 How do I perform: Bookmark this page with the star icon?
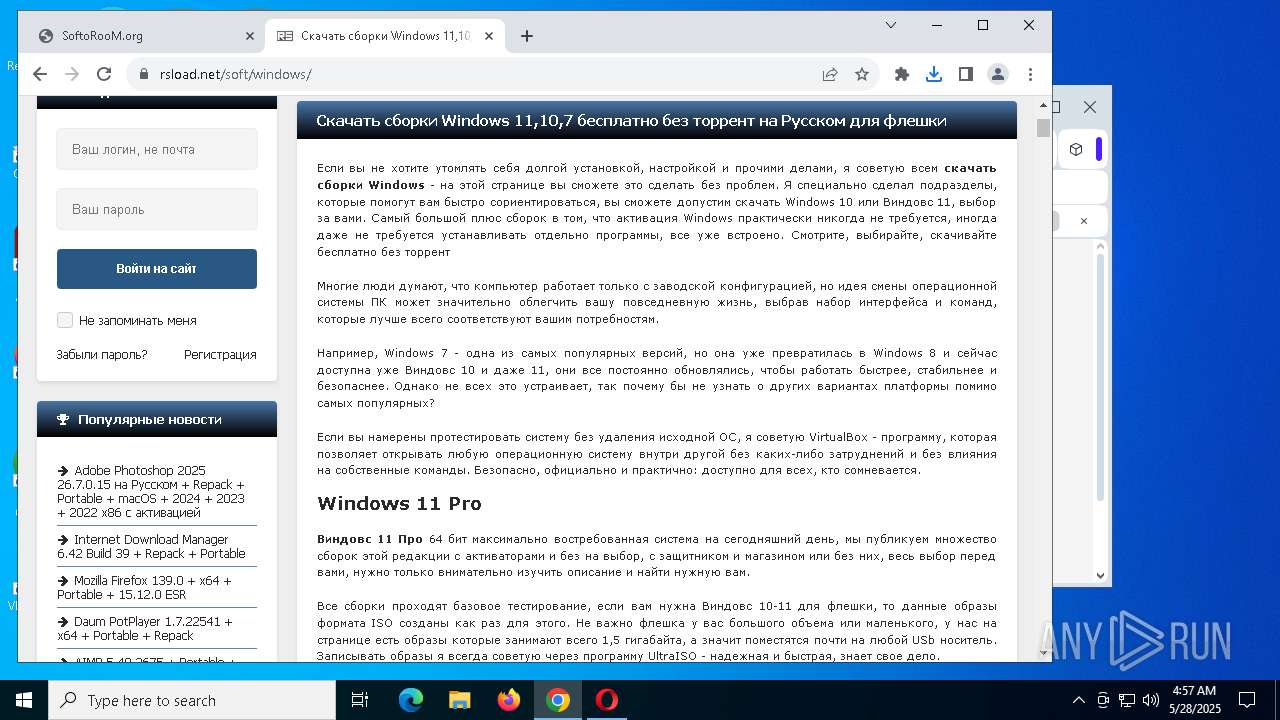tap(862, 74)
